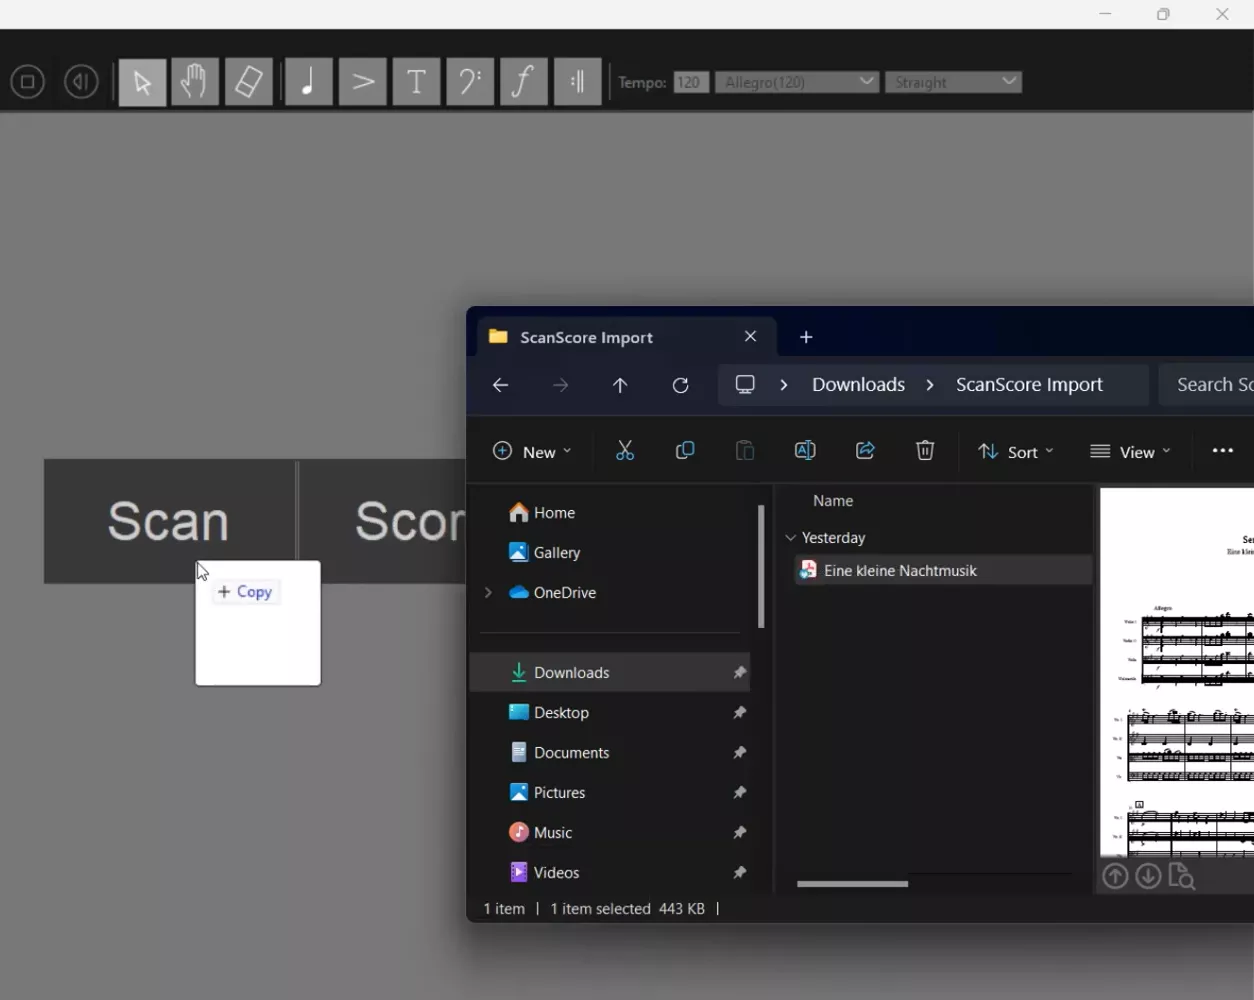Go up one folder level

tap(620, 385)
